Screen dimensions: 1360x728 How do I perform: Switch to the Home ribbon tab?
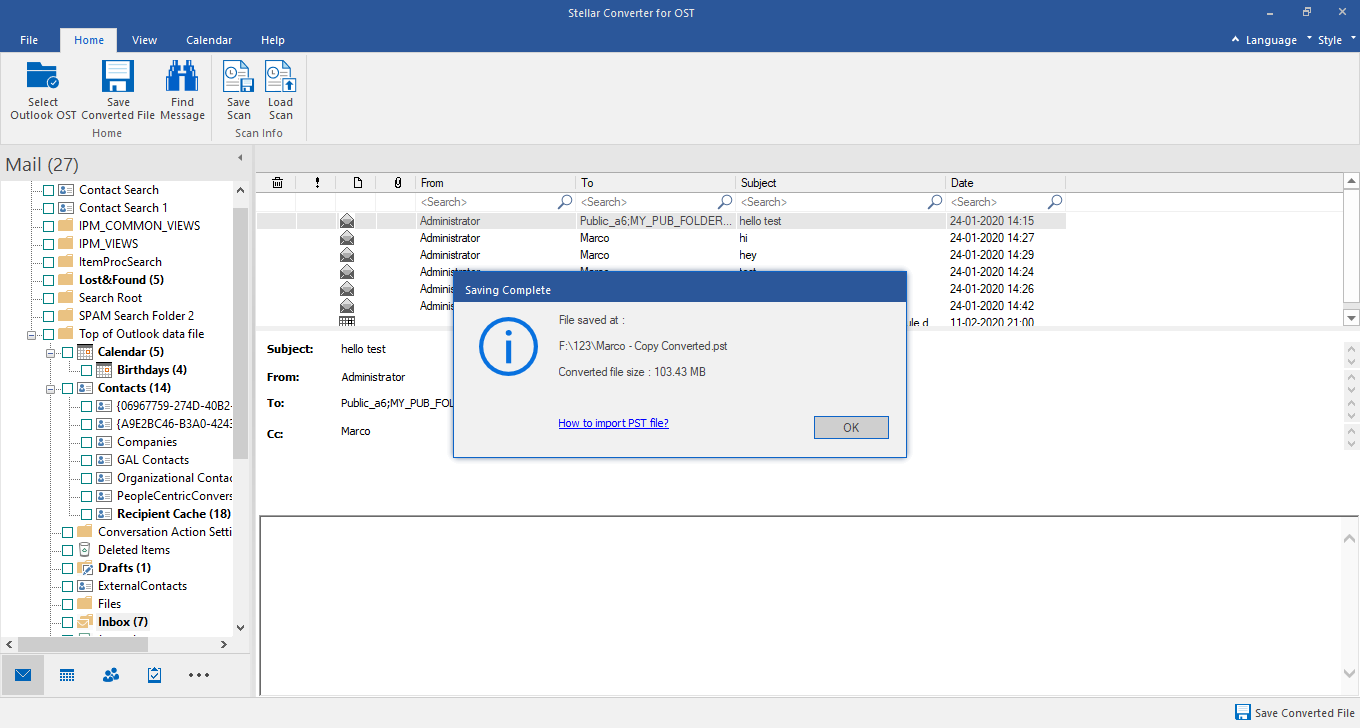88,40
